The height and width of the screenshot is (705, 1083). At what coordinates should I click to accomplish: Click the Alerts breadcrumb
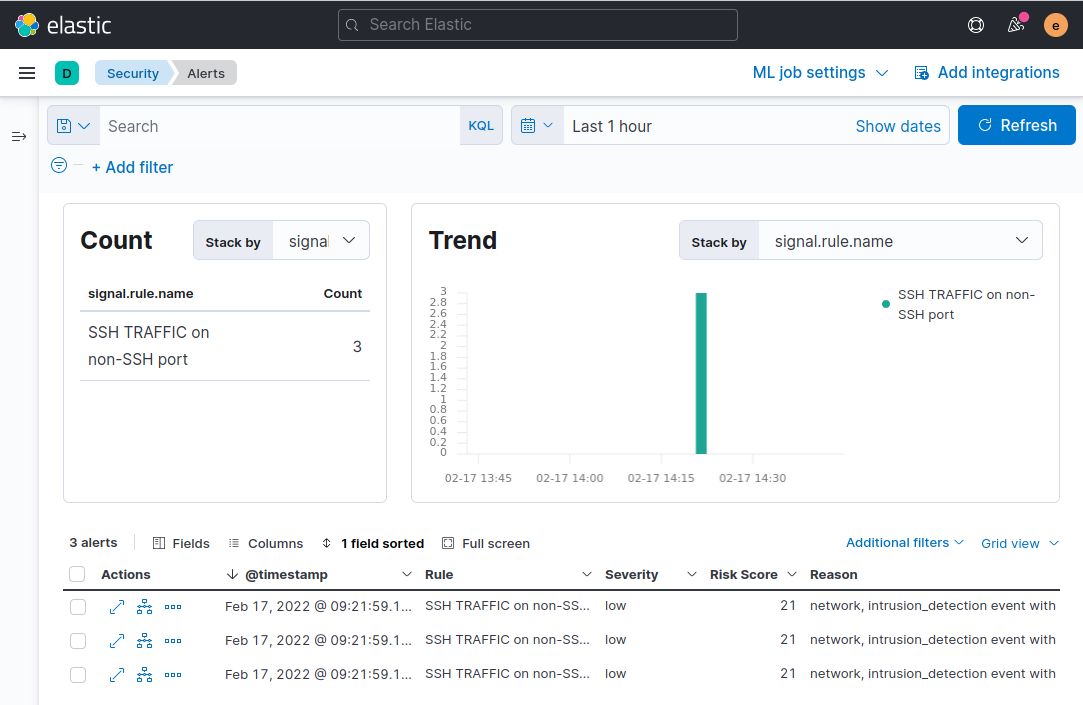coord(206,73)
